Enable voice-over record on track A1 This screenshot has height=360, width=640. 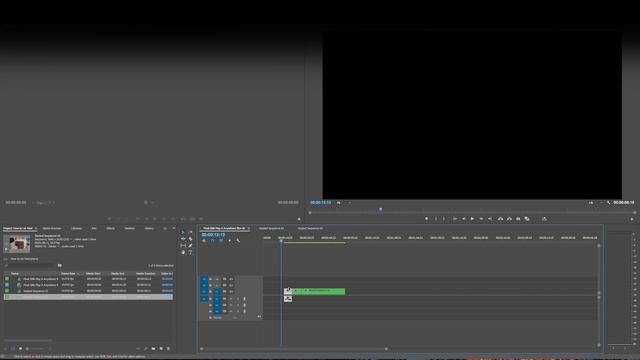tap(244, 299)
